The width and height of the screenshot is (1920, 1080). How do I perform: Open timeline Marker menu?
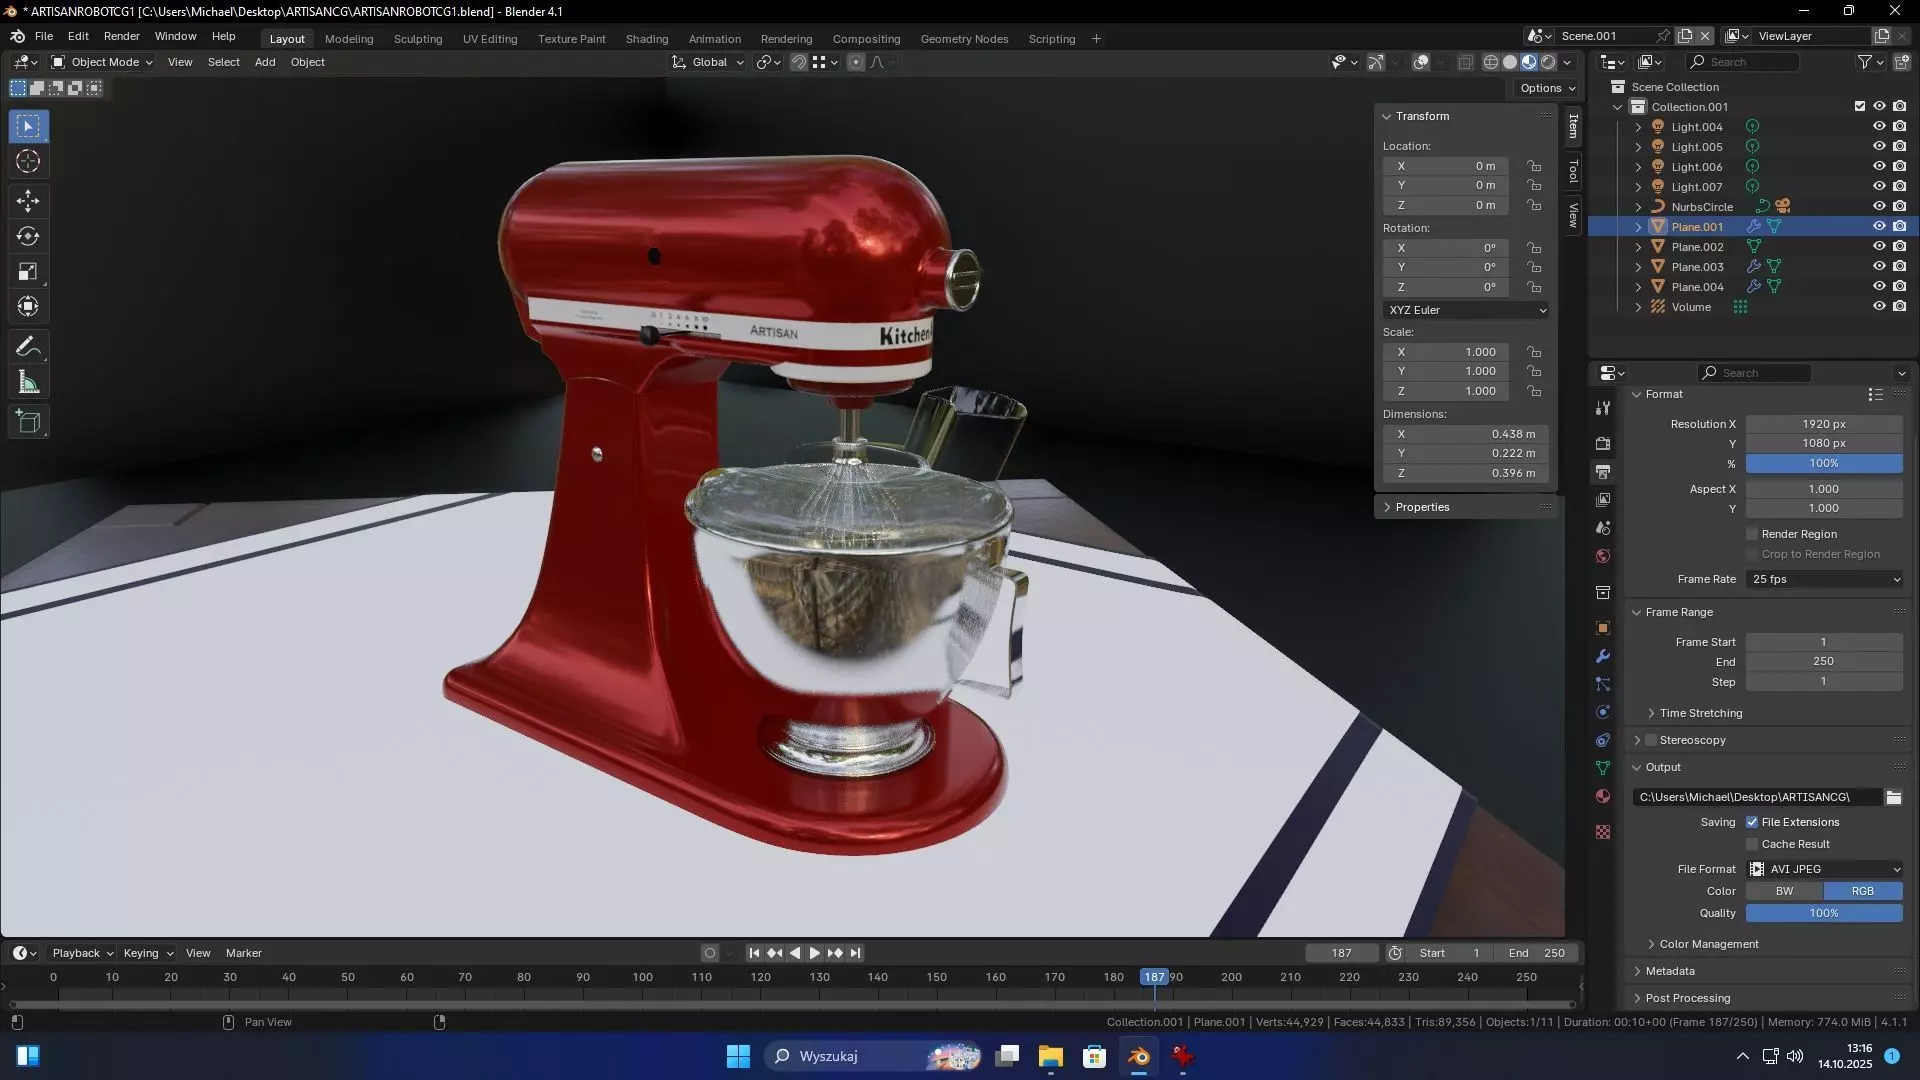[x=244, y=953]
